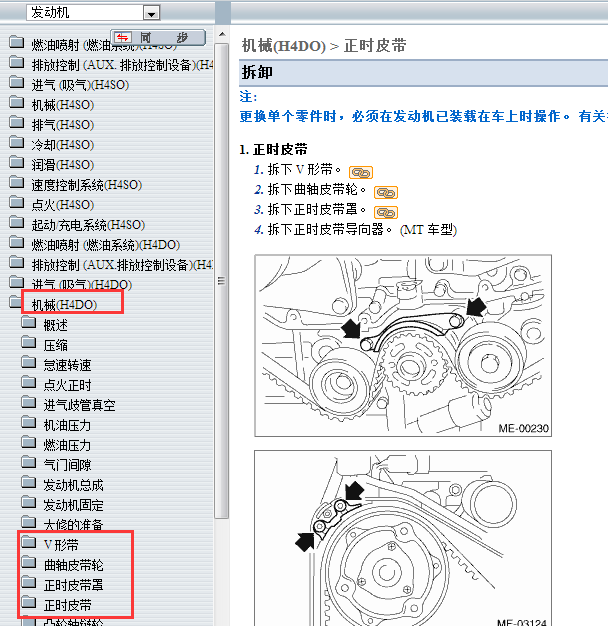Select the 燃油压力 subsection
The width and height of the screenshot is (608, 626).
(67, 445)
